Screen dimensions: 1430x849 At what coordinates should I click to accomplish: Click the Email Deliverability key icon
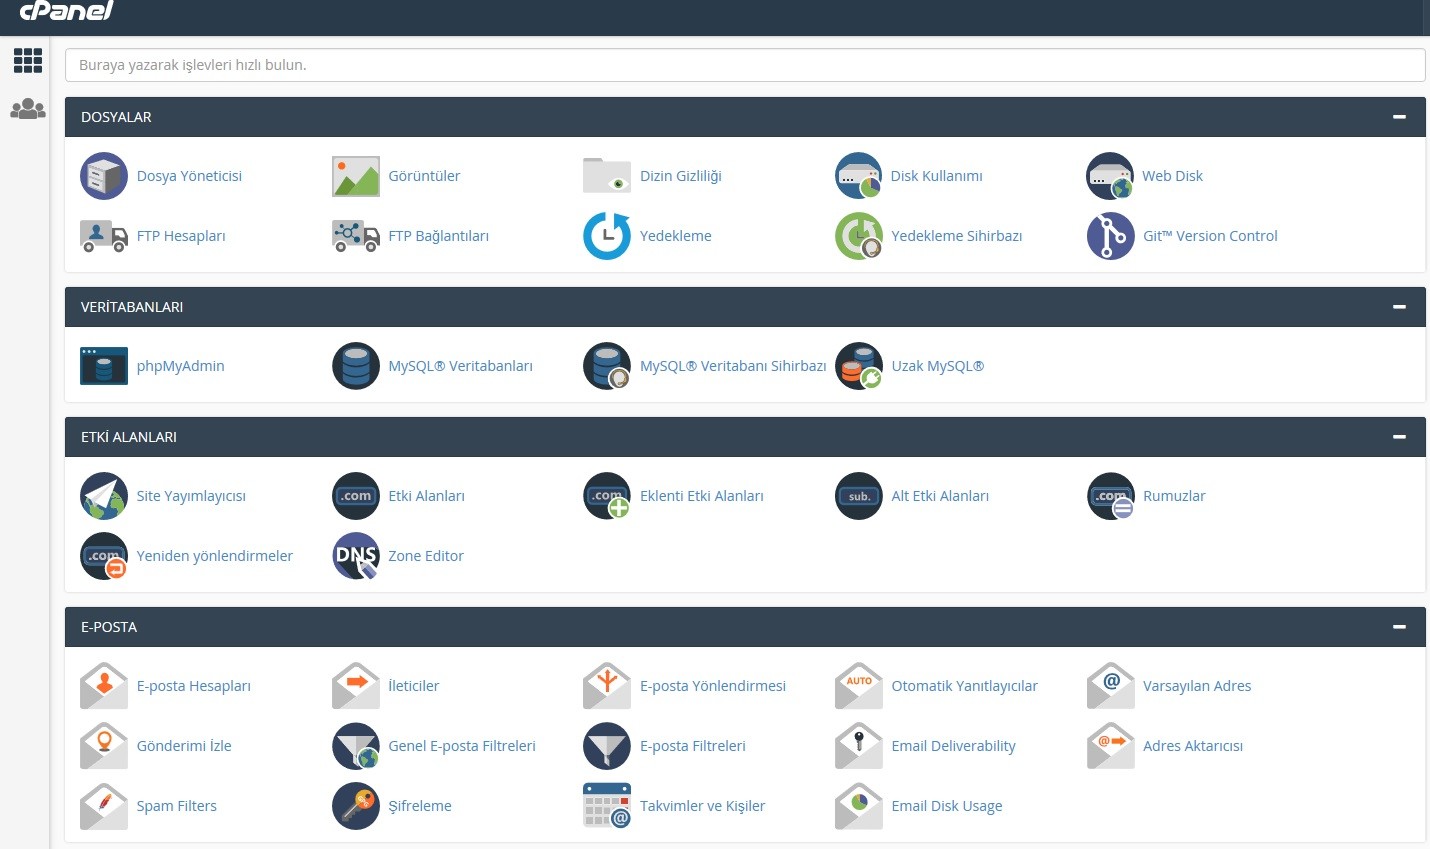click(x=859, y=746)
